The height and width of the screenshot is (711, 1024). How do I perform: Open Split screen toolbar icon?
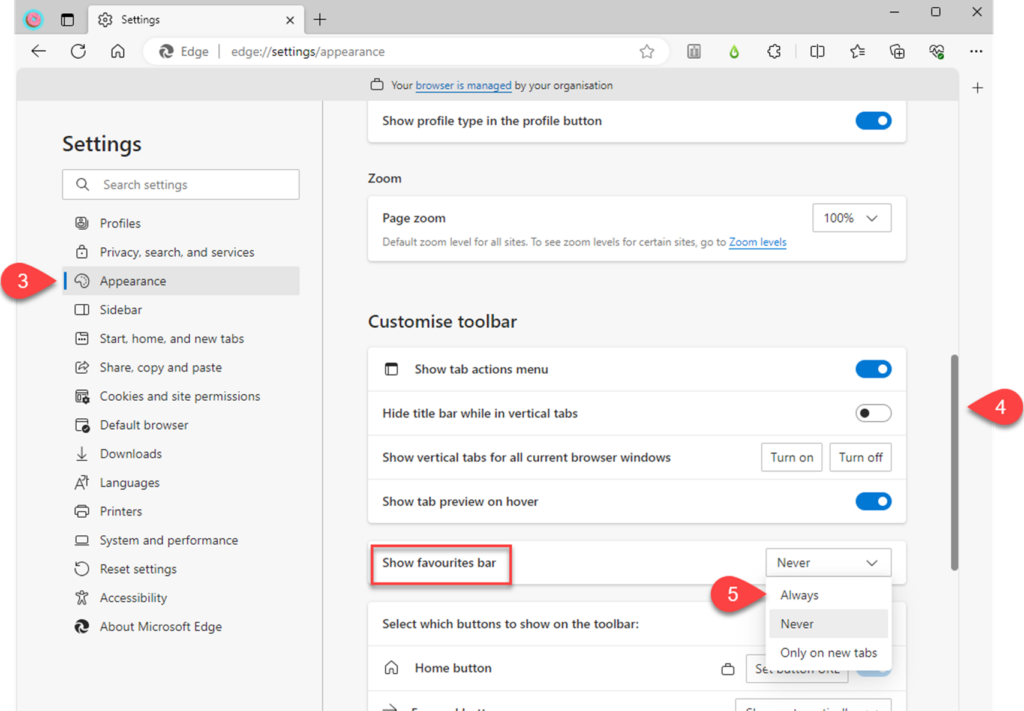817,52
